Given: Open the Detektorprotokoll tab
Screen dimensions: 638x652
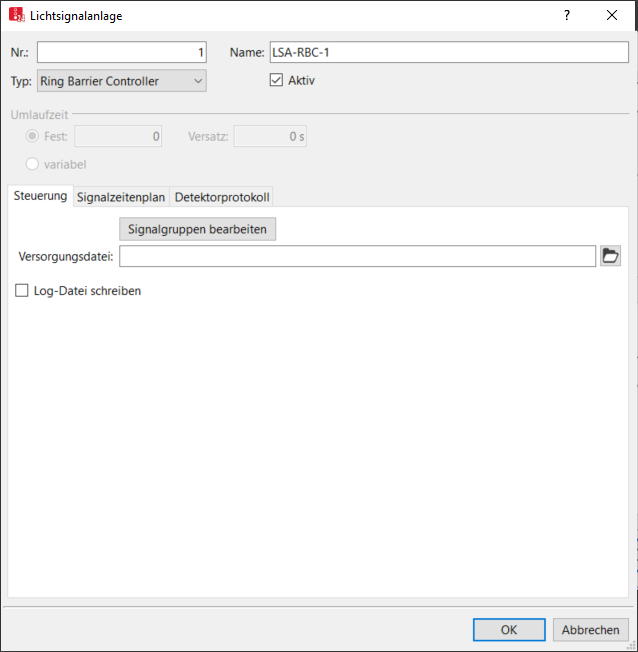Looking at the screenshot, I should click(222, 197).
